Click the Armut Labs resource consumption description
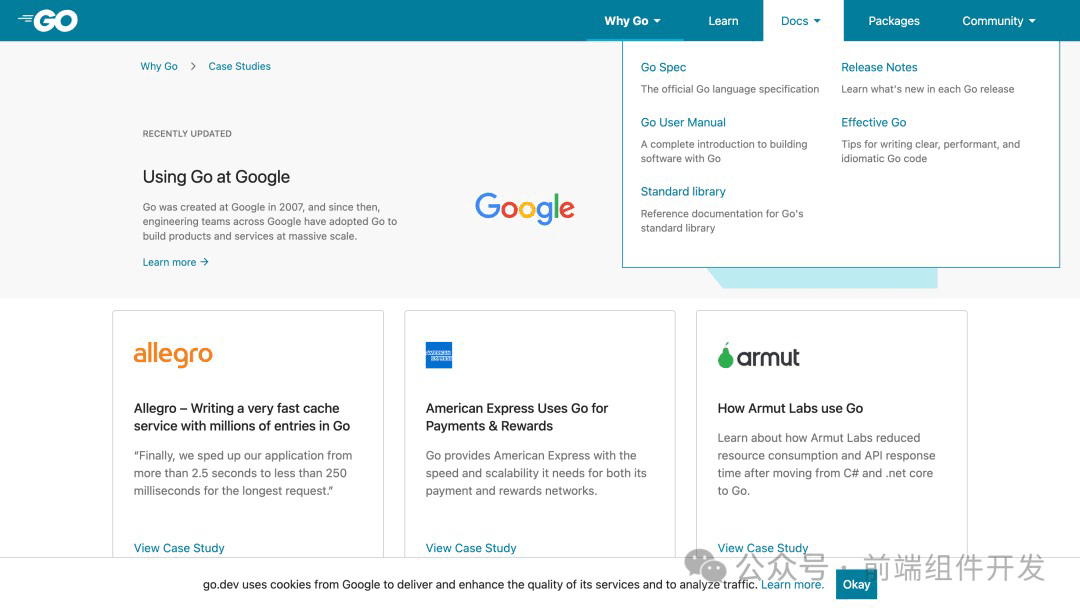1080x611 pixels. pyautogui.click(x=826, y=464)
